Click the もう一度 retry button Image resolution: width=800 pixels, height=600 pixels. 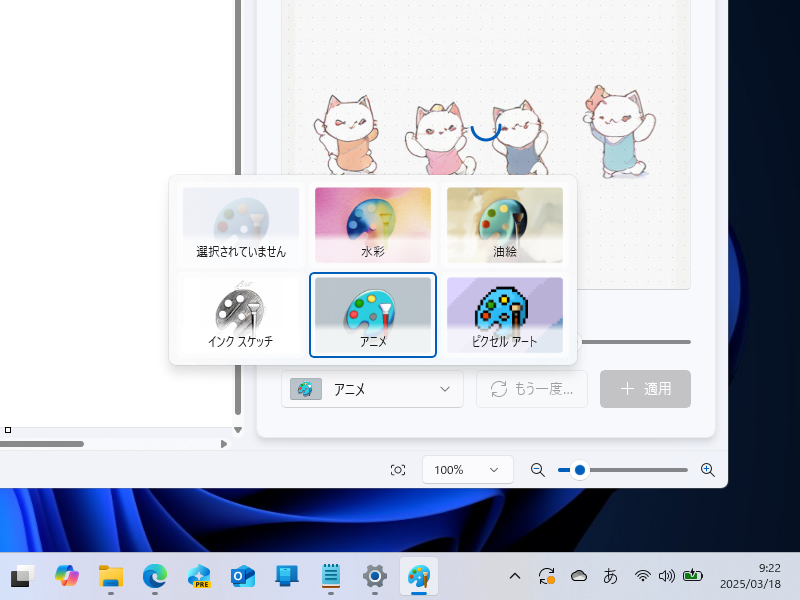click(532, 389)
